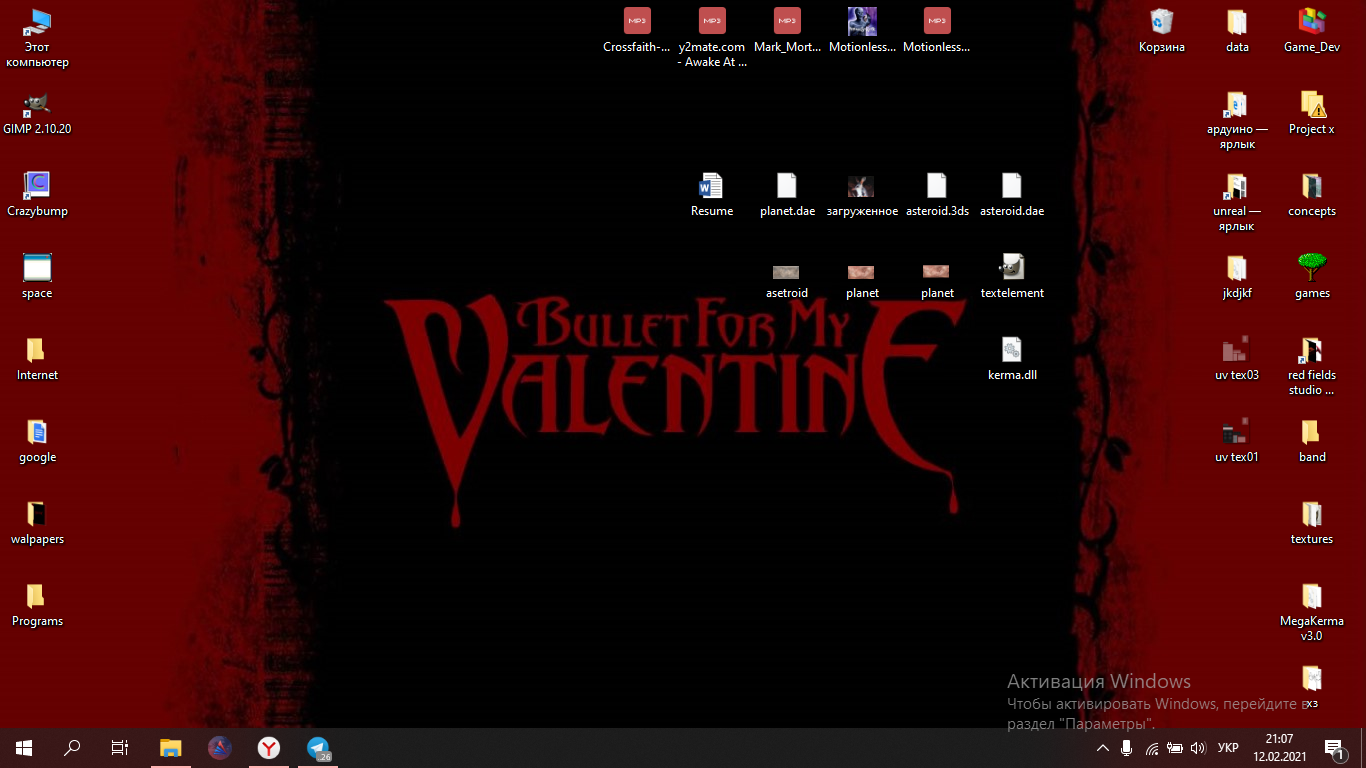Open the УКР language switcher

pos(1228,748)
